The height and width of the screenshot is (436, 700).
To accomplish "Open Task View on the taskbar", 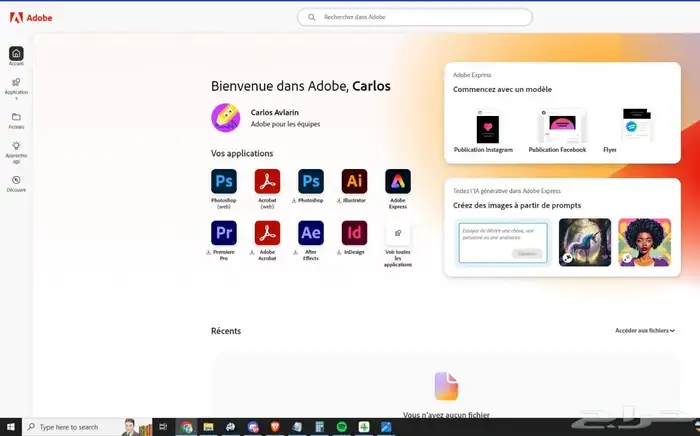I will (163, 427).
